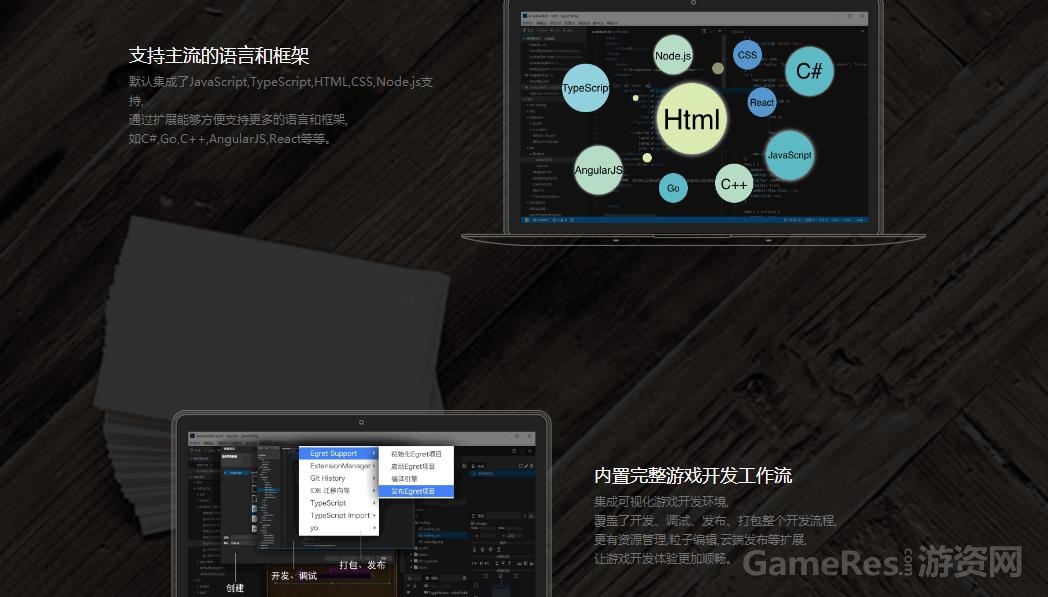Click the Node.js bubble

pos(672,55)
